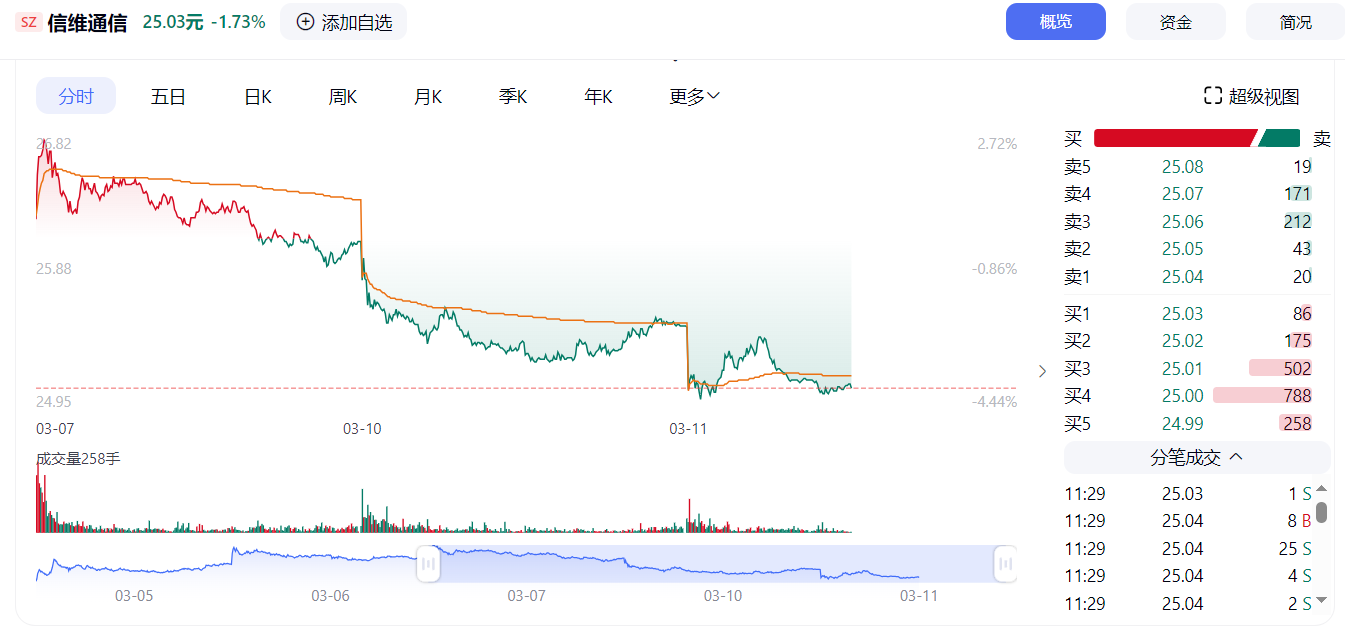Open the 月K monthly chart
The height and width of the screenshot is (635, 1345).
(x=427, y=95)
